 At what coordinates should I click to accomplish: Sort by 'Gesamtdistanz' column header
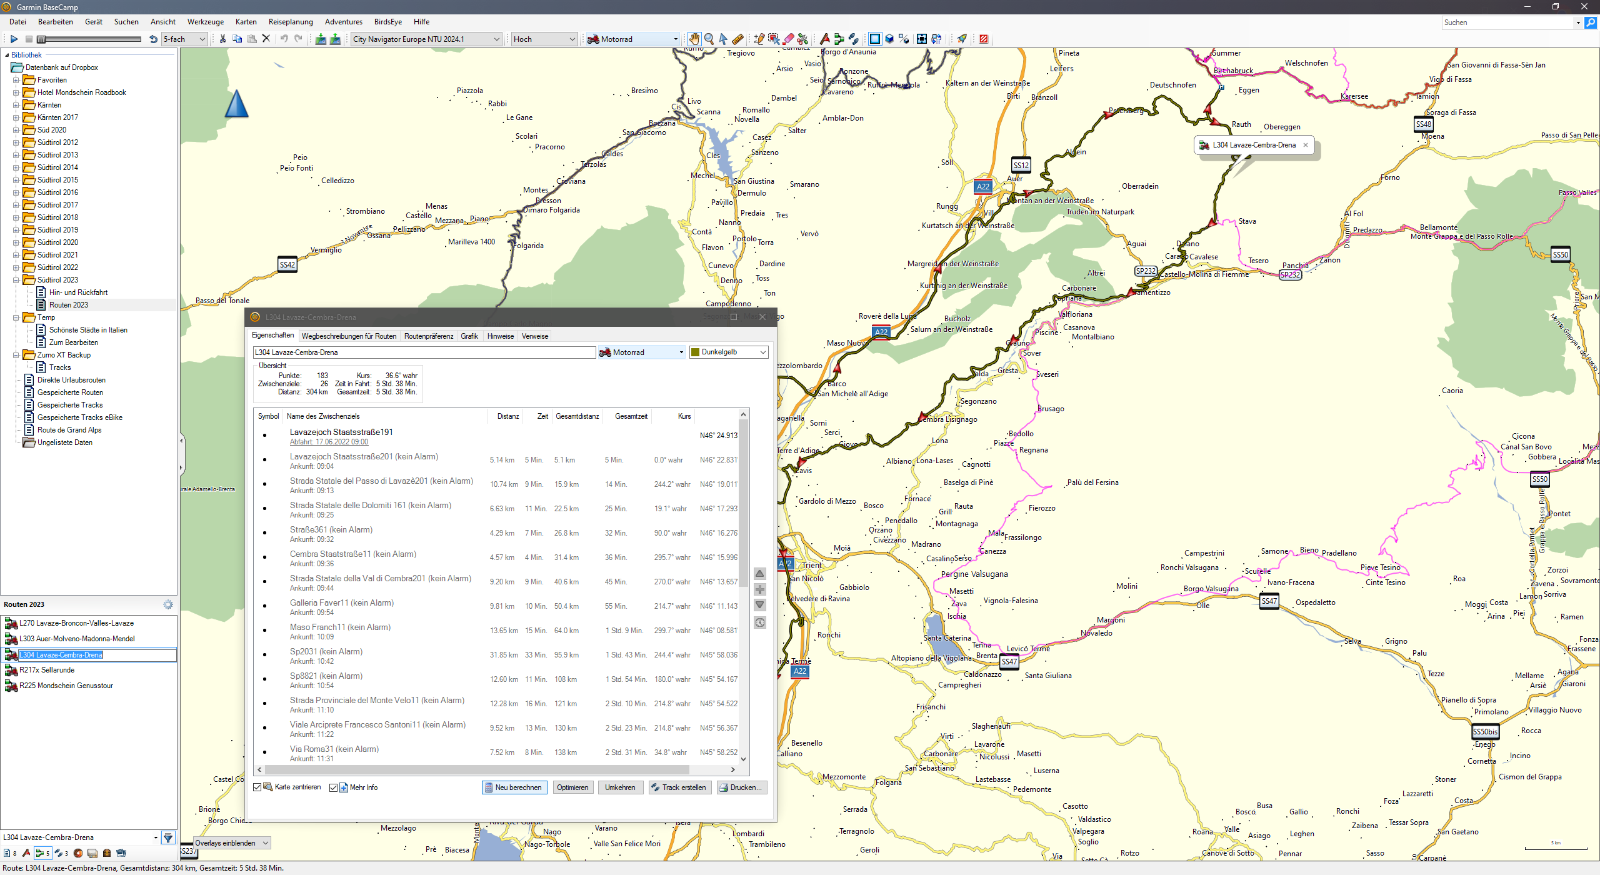pyautogui.click(x=577, y=416)
